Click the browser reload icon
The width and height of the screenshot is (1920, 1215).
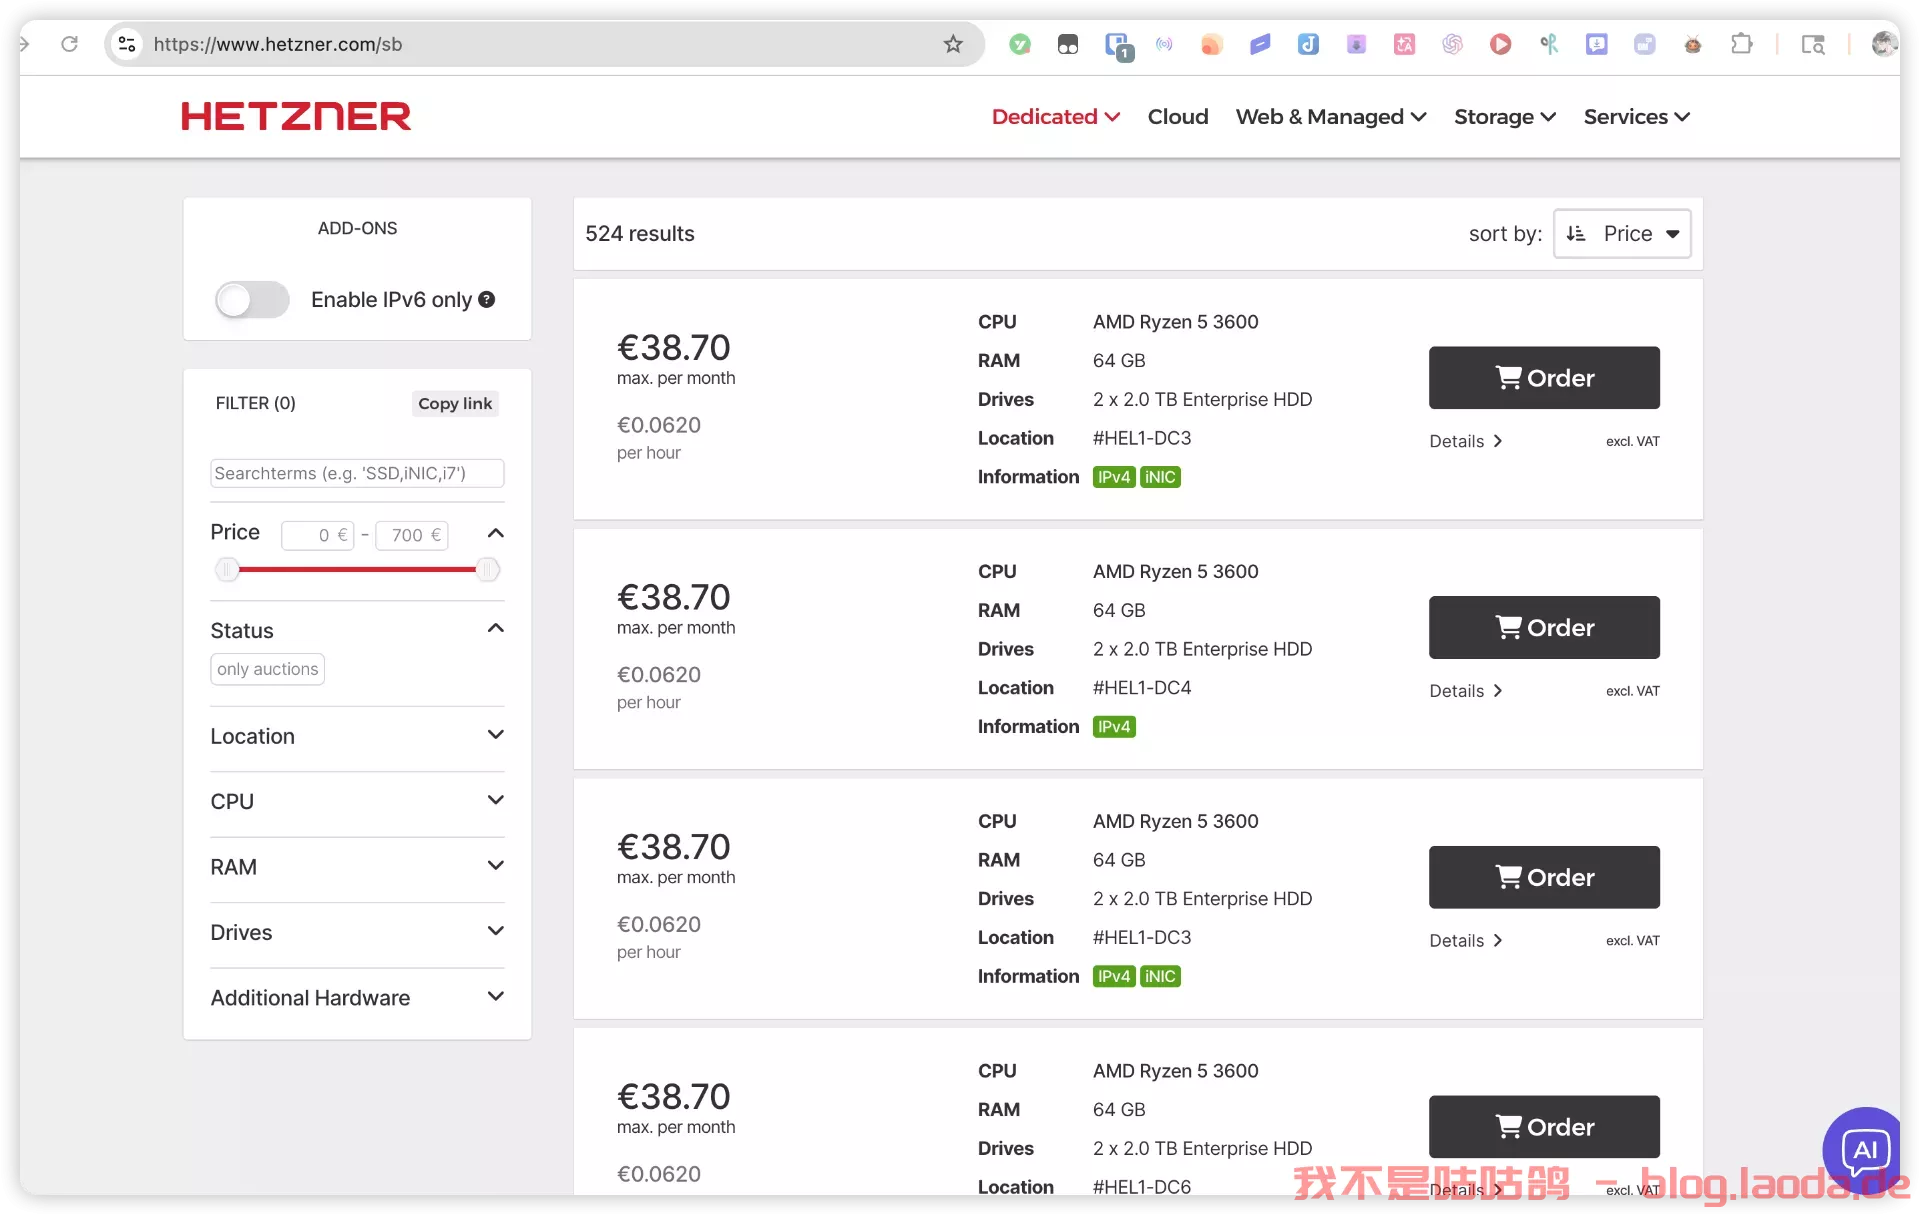point(69,44)
